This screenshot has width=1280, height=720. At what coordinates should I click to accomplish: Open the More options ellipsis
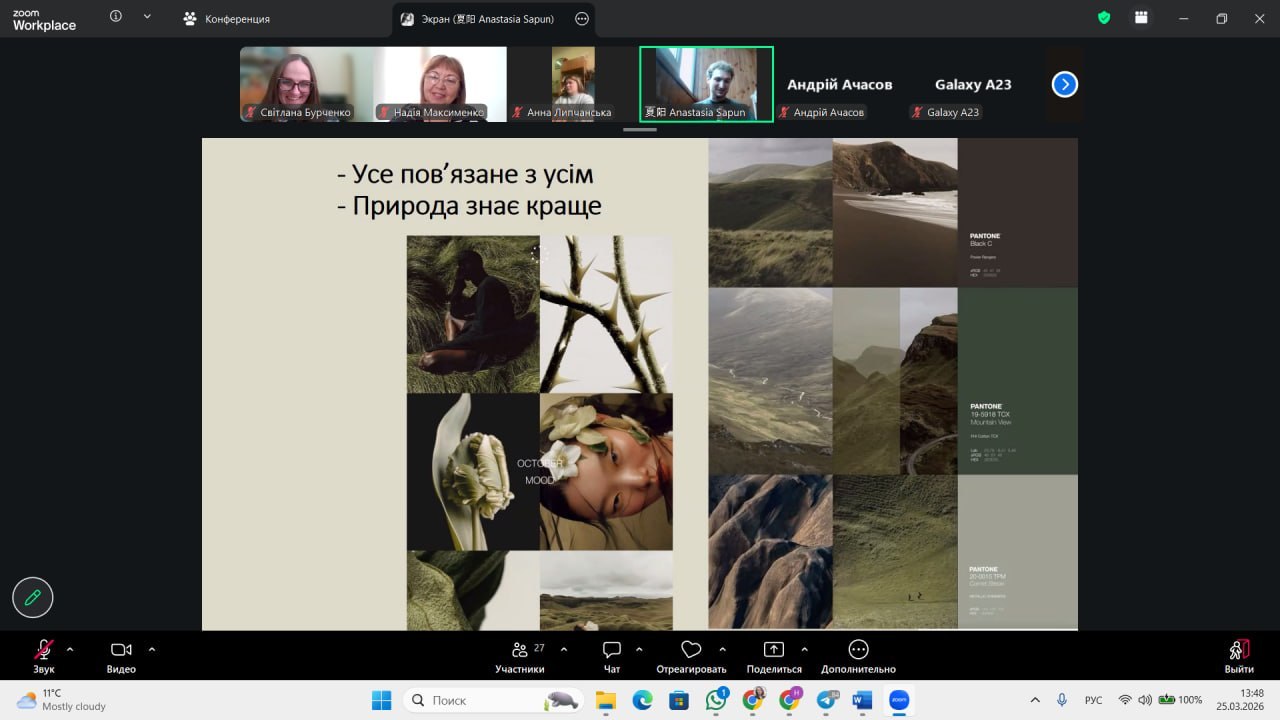pos(858,656)
